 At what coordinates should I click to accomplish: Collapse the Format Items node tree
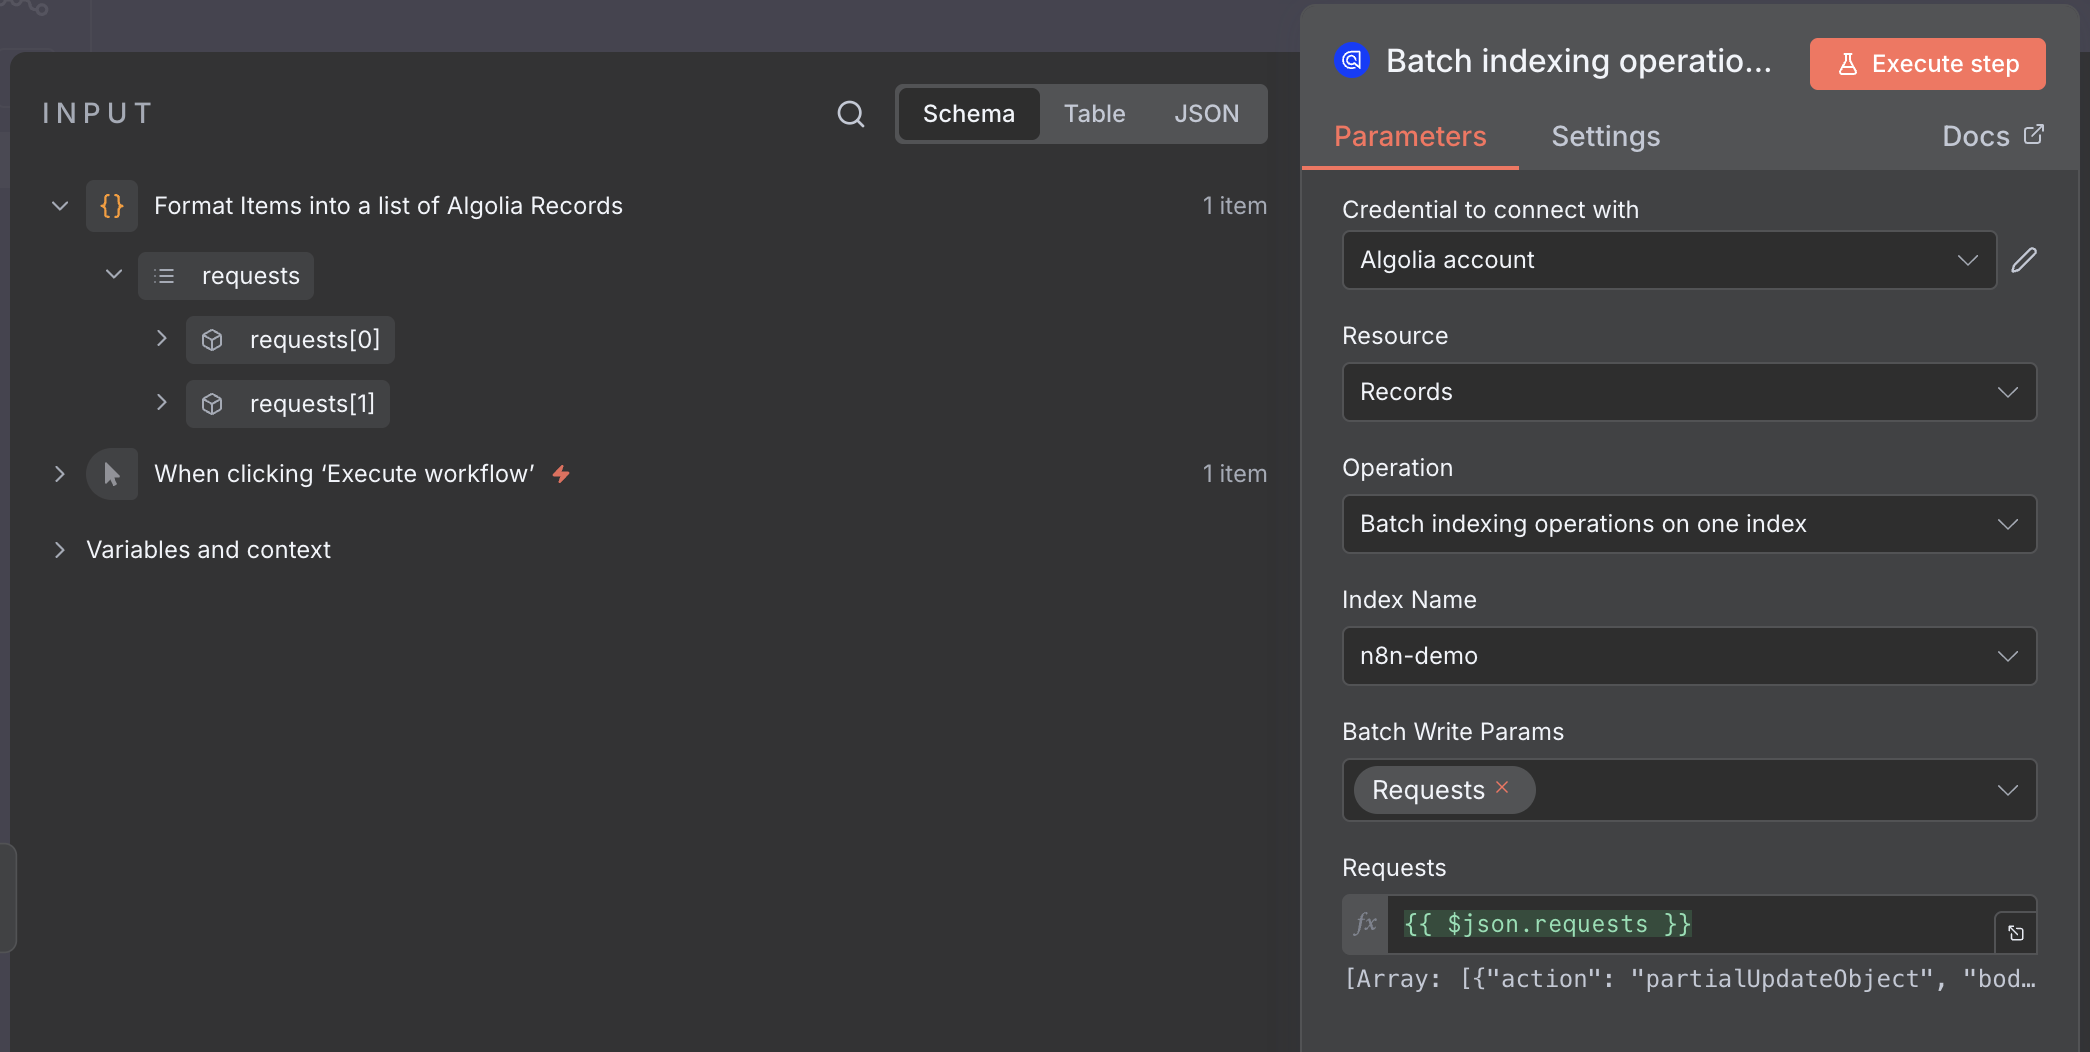(x=60, y=206)
